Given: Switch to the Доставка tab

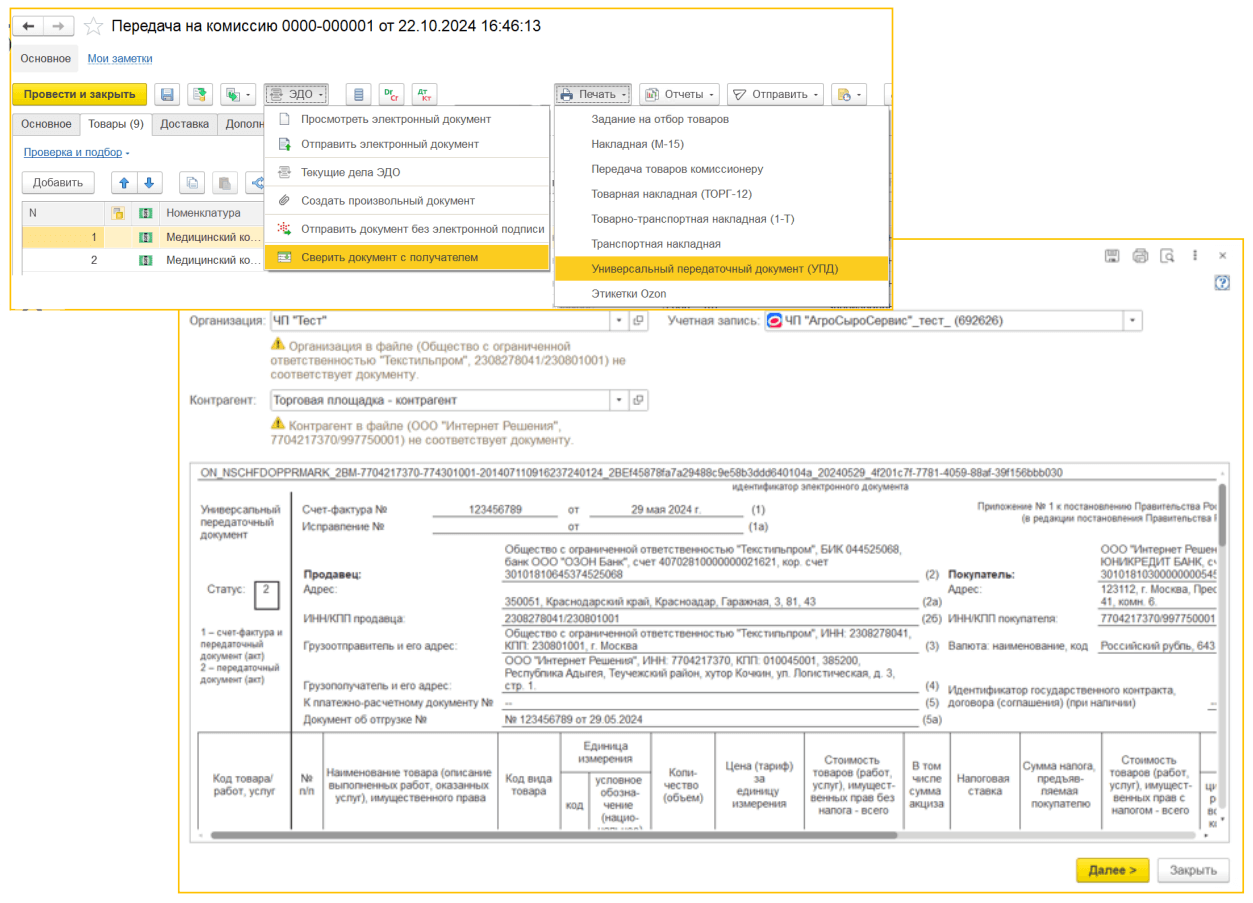Looking at the screenshot, I should (x=184, y=124).
